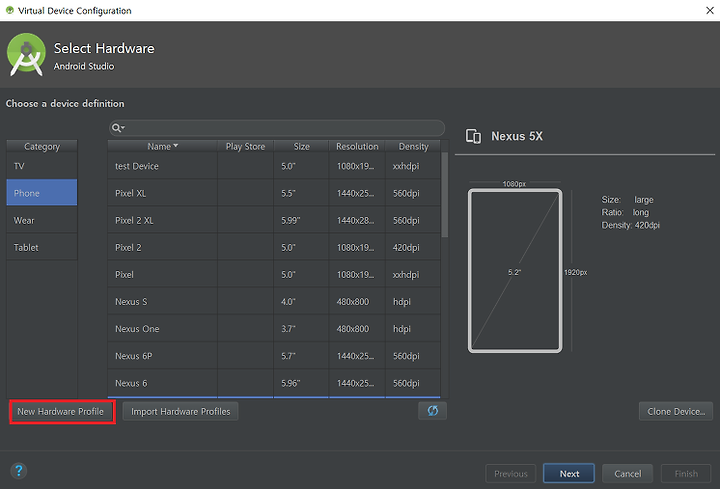This screenshot has width=720, height=489.
Task: Click the Clone Device button
Action: 675,411
